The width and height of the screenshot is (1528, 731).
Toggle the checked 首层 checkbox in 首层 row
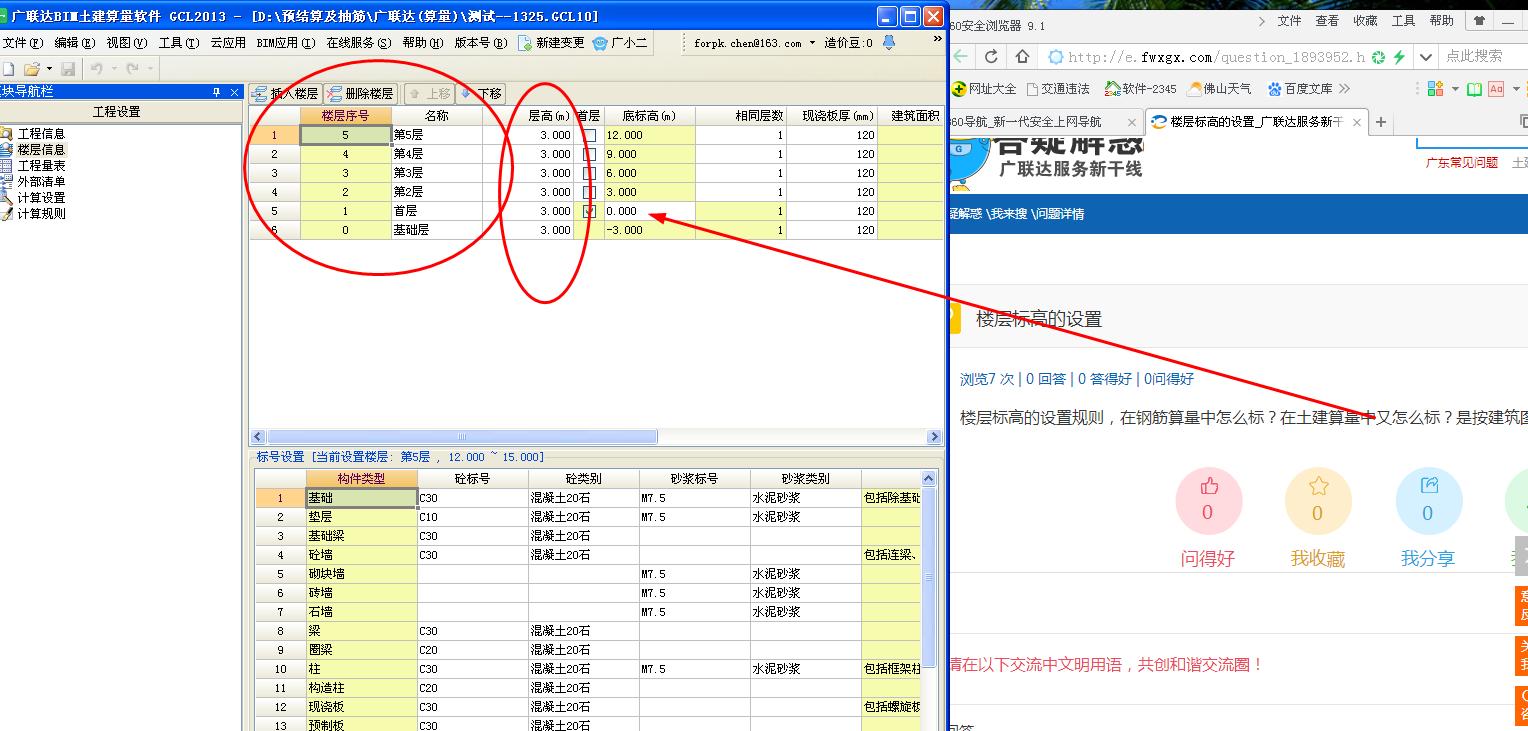tap(589, 211)
